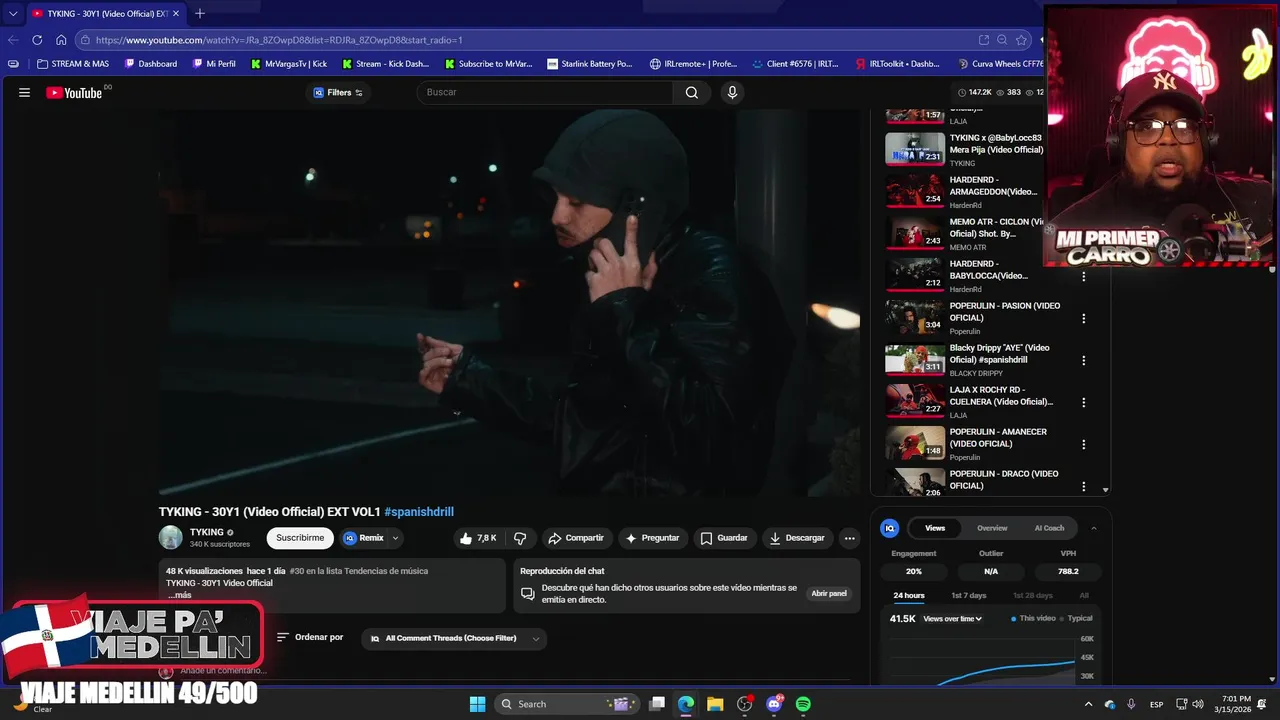Open Views over time dropdown
This screenshot has width=1280, height=720.
952,619
